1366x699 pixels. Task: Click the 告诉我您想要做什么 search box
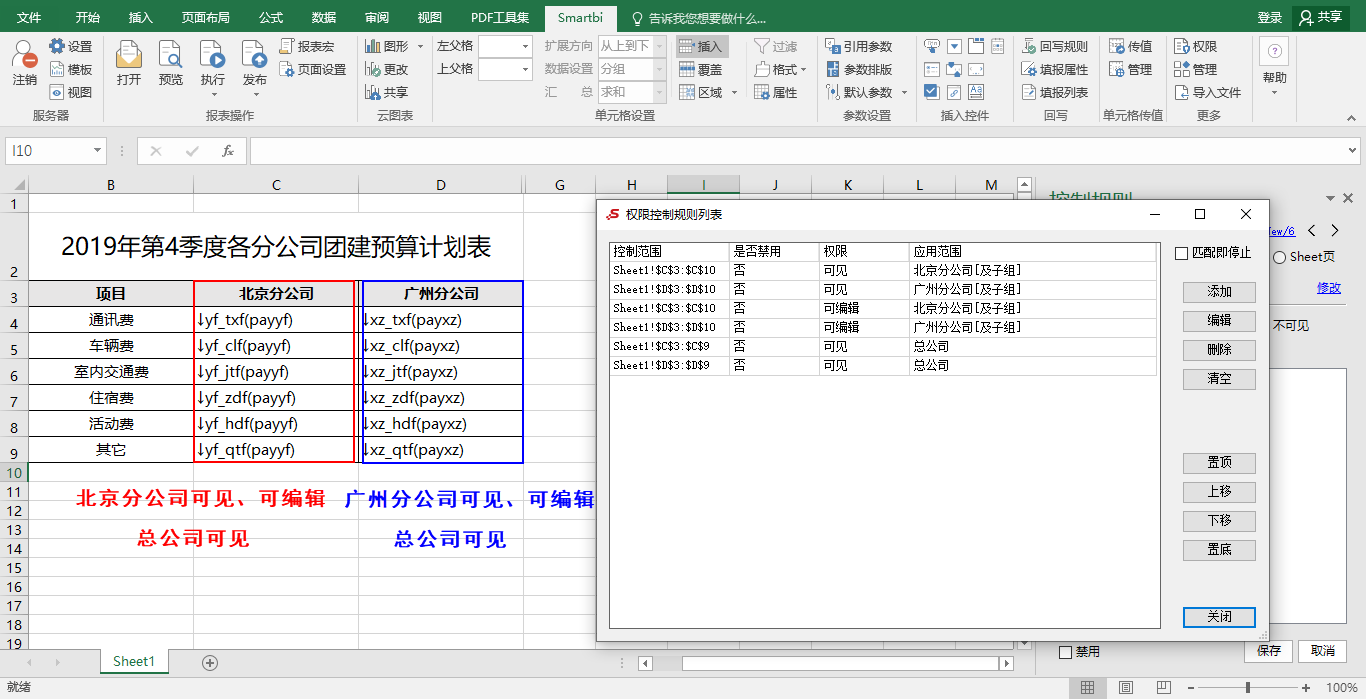pos(698,18)
